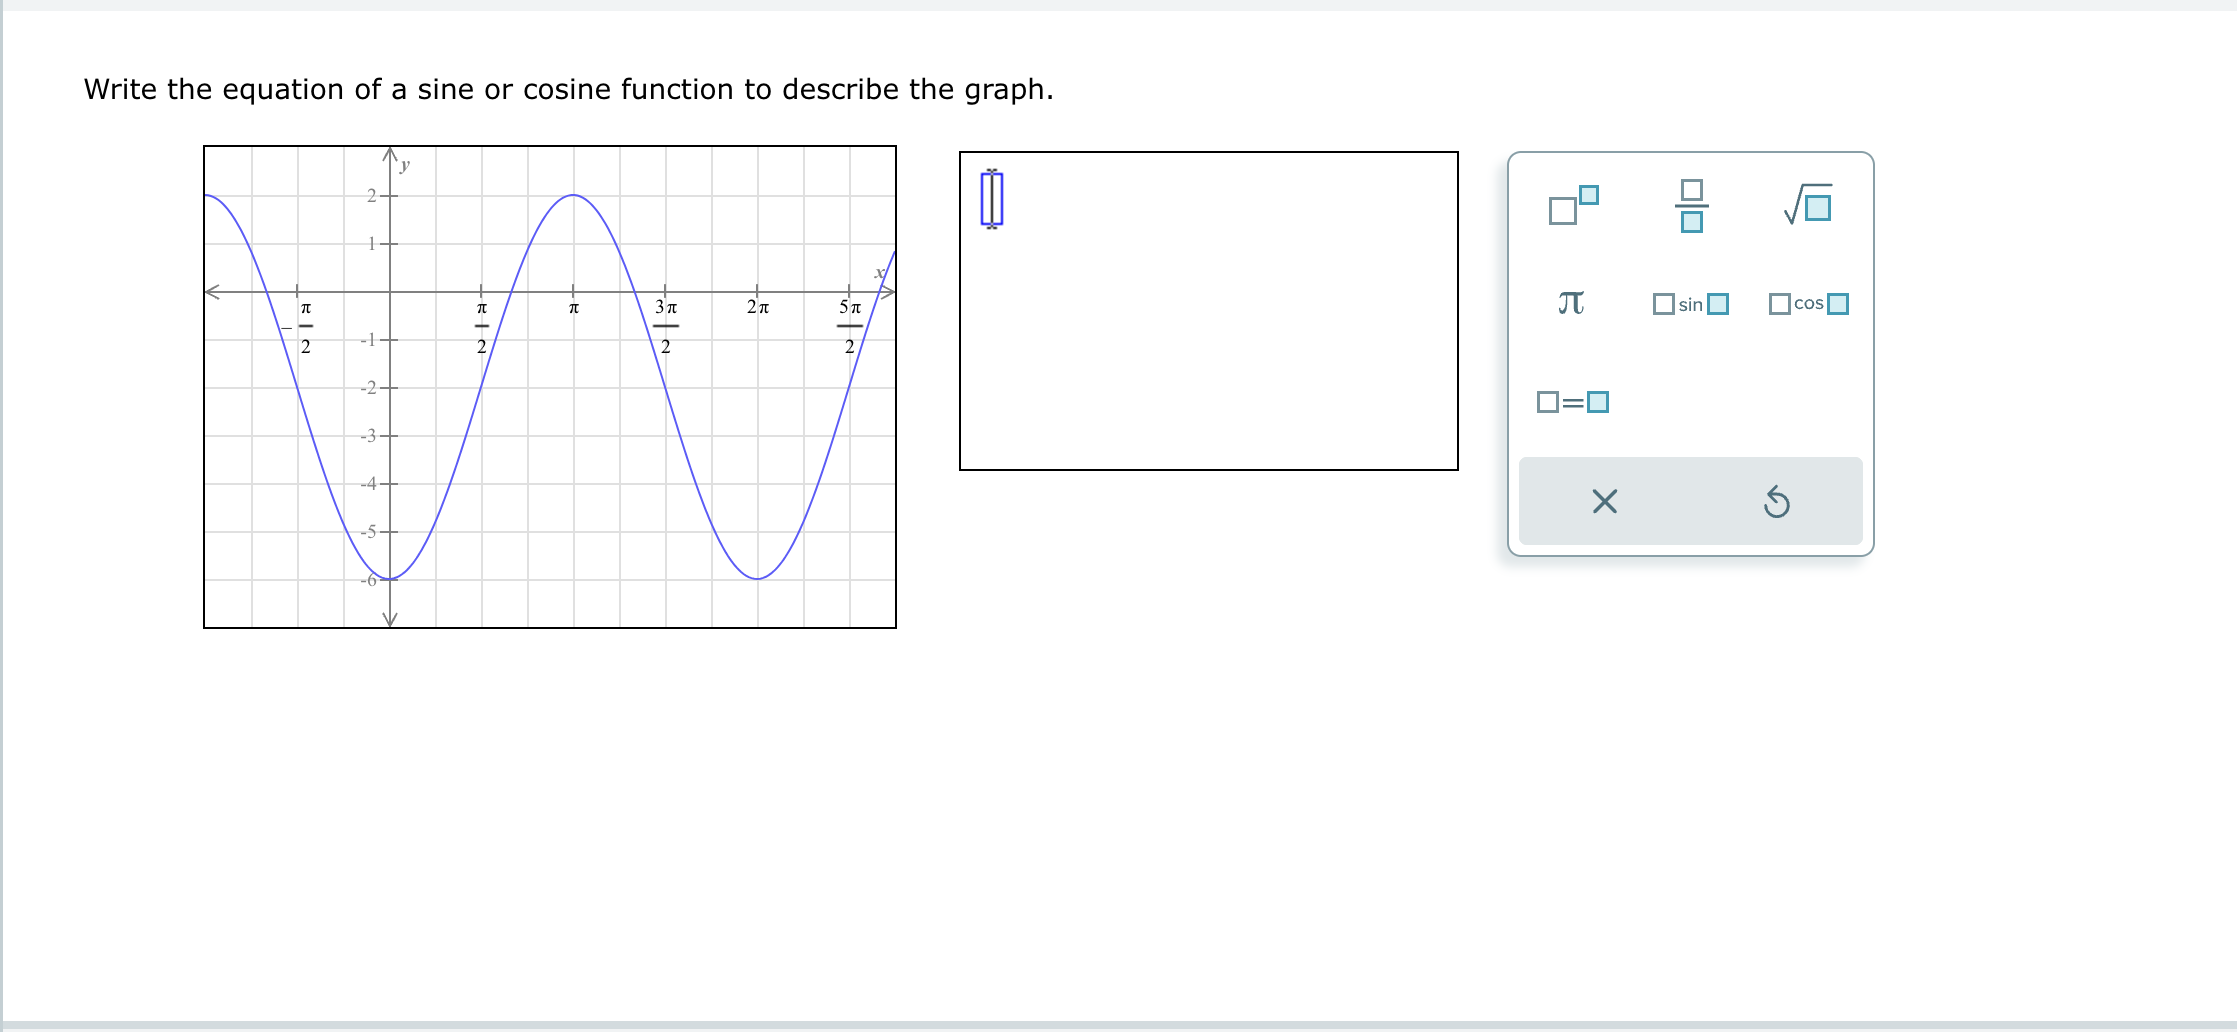Click the sin argument placeholder square

[1716, 304]
